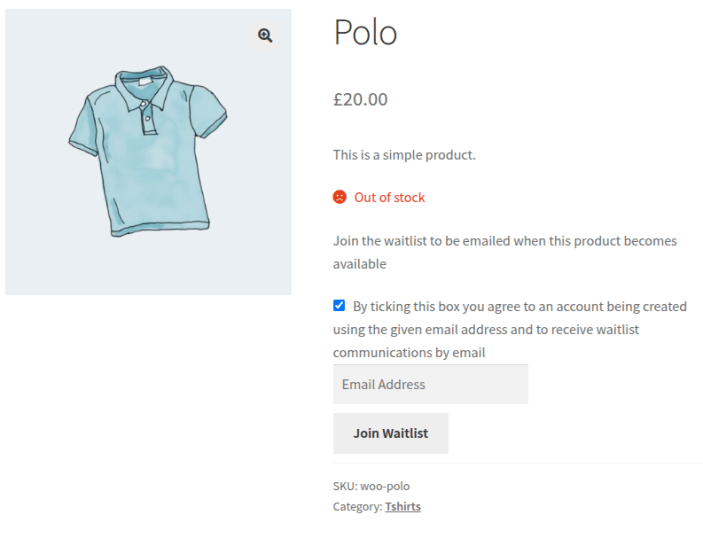The image size is (703, 546).
Task: Click the Polo product title heading
Action: (x=365, y=33)
